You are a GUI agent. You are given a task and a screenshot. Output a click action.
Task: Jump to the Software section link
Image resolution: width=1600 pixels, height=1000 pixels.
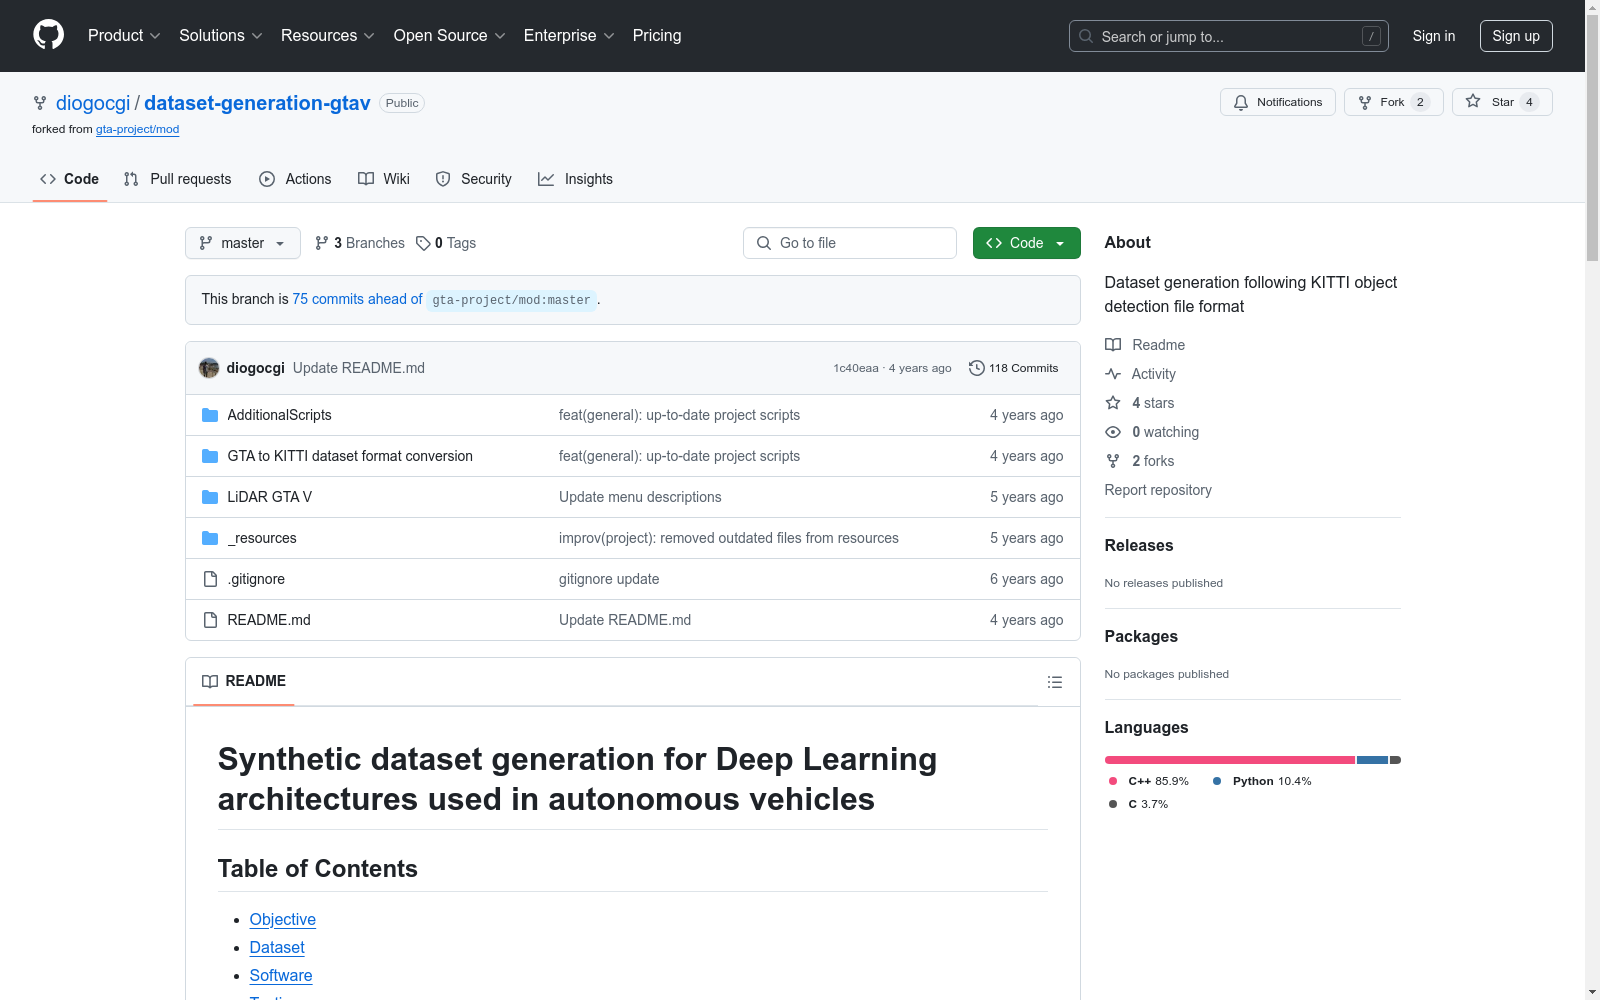click(281, 976)
